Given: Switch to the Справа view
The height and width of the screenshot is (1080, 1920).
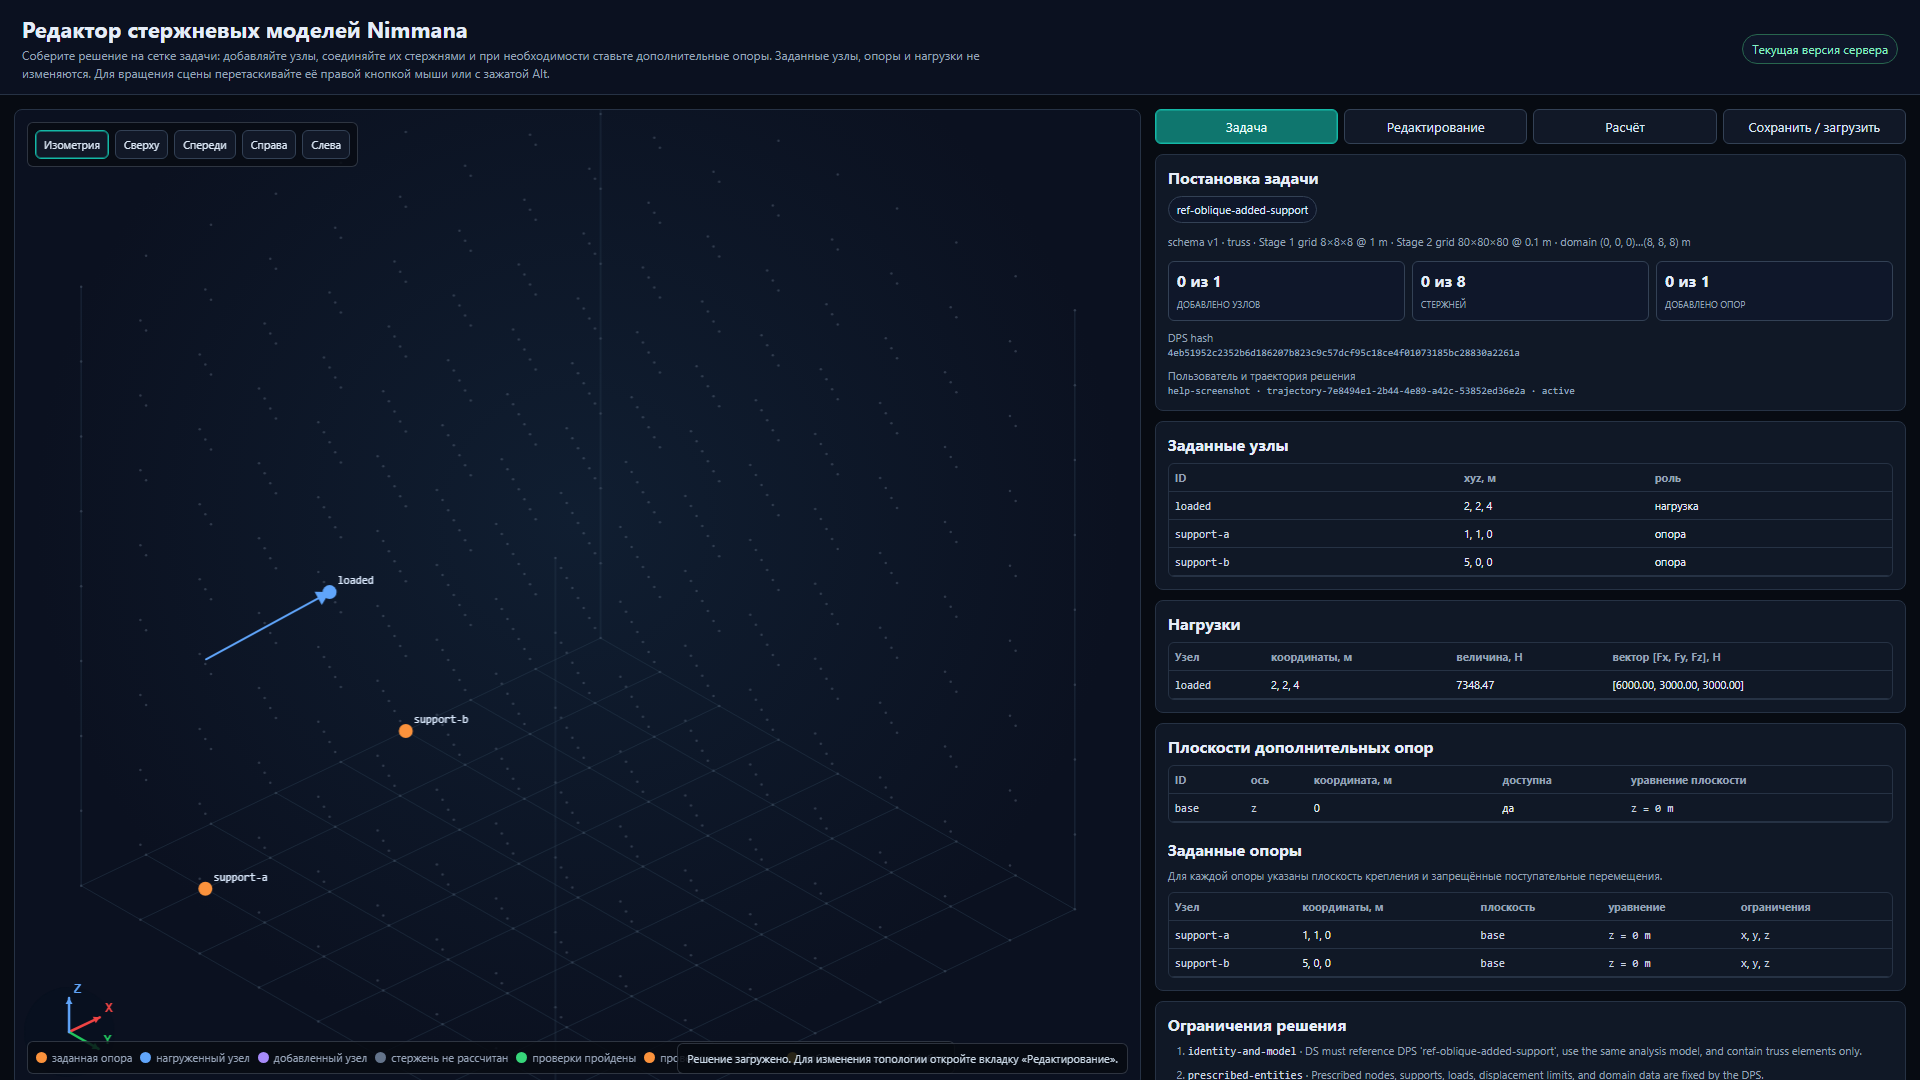Looking at the screenshot, I should [x=269, y=145].
